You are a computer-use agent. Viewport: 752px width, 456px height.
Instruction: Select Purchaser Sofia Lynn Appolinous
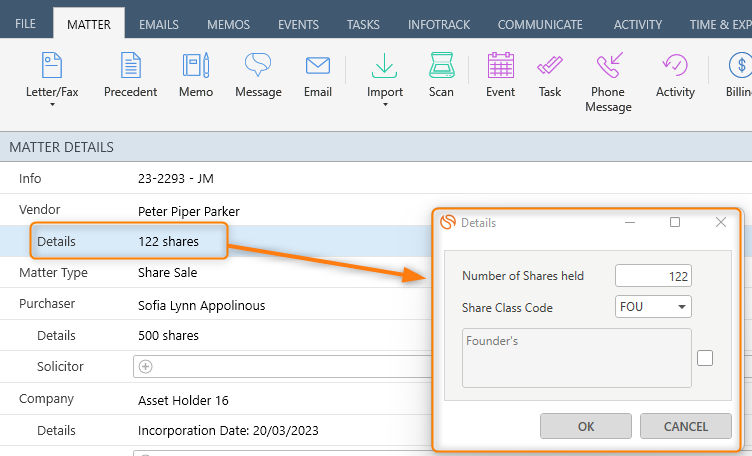point(216,304)
